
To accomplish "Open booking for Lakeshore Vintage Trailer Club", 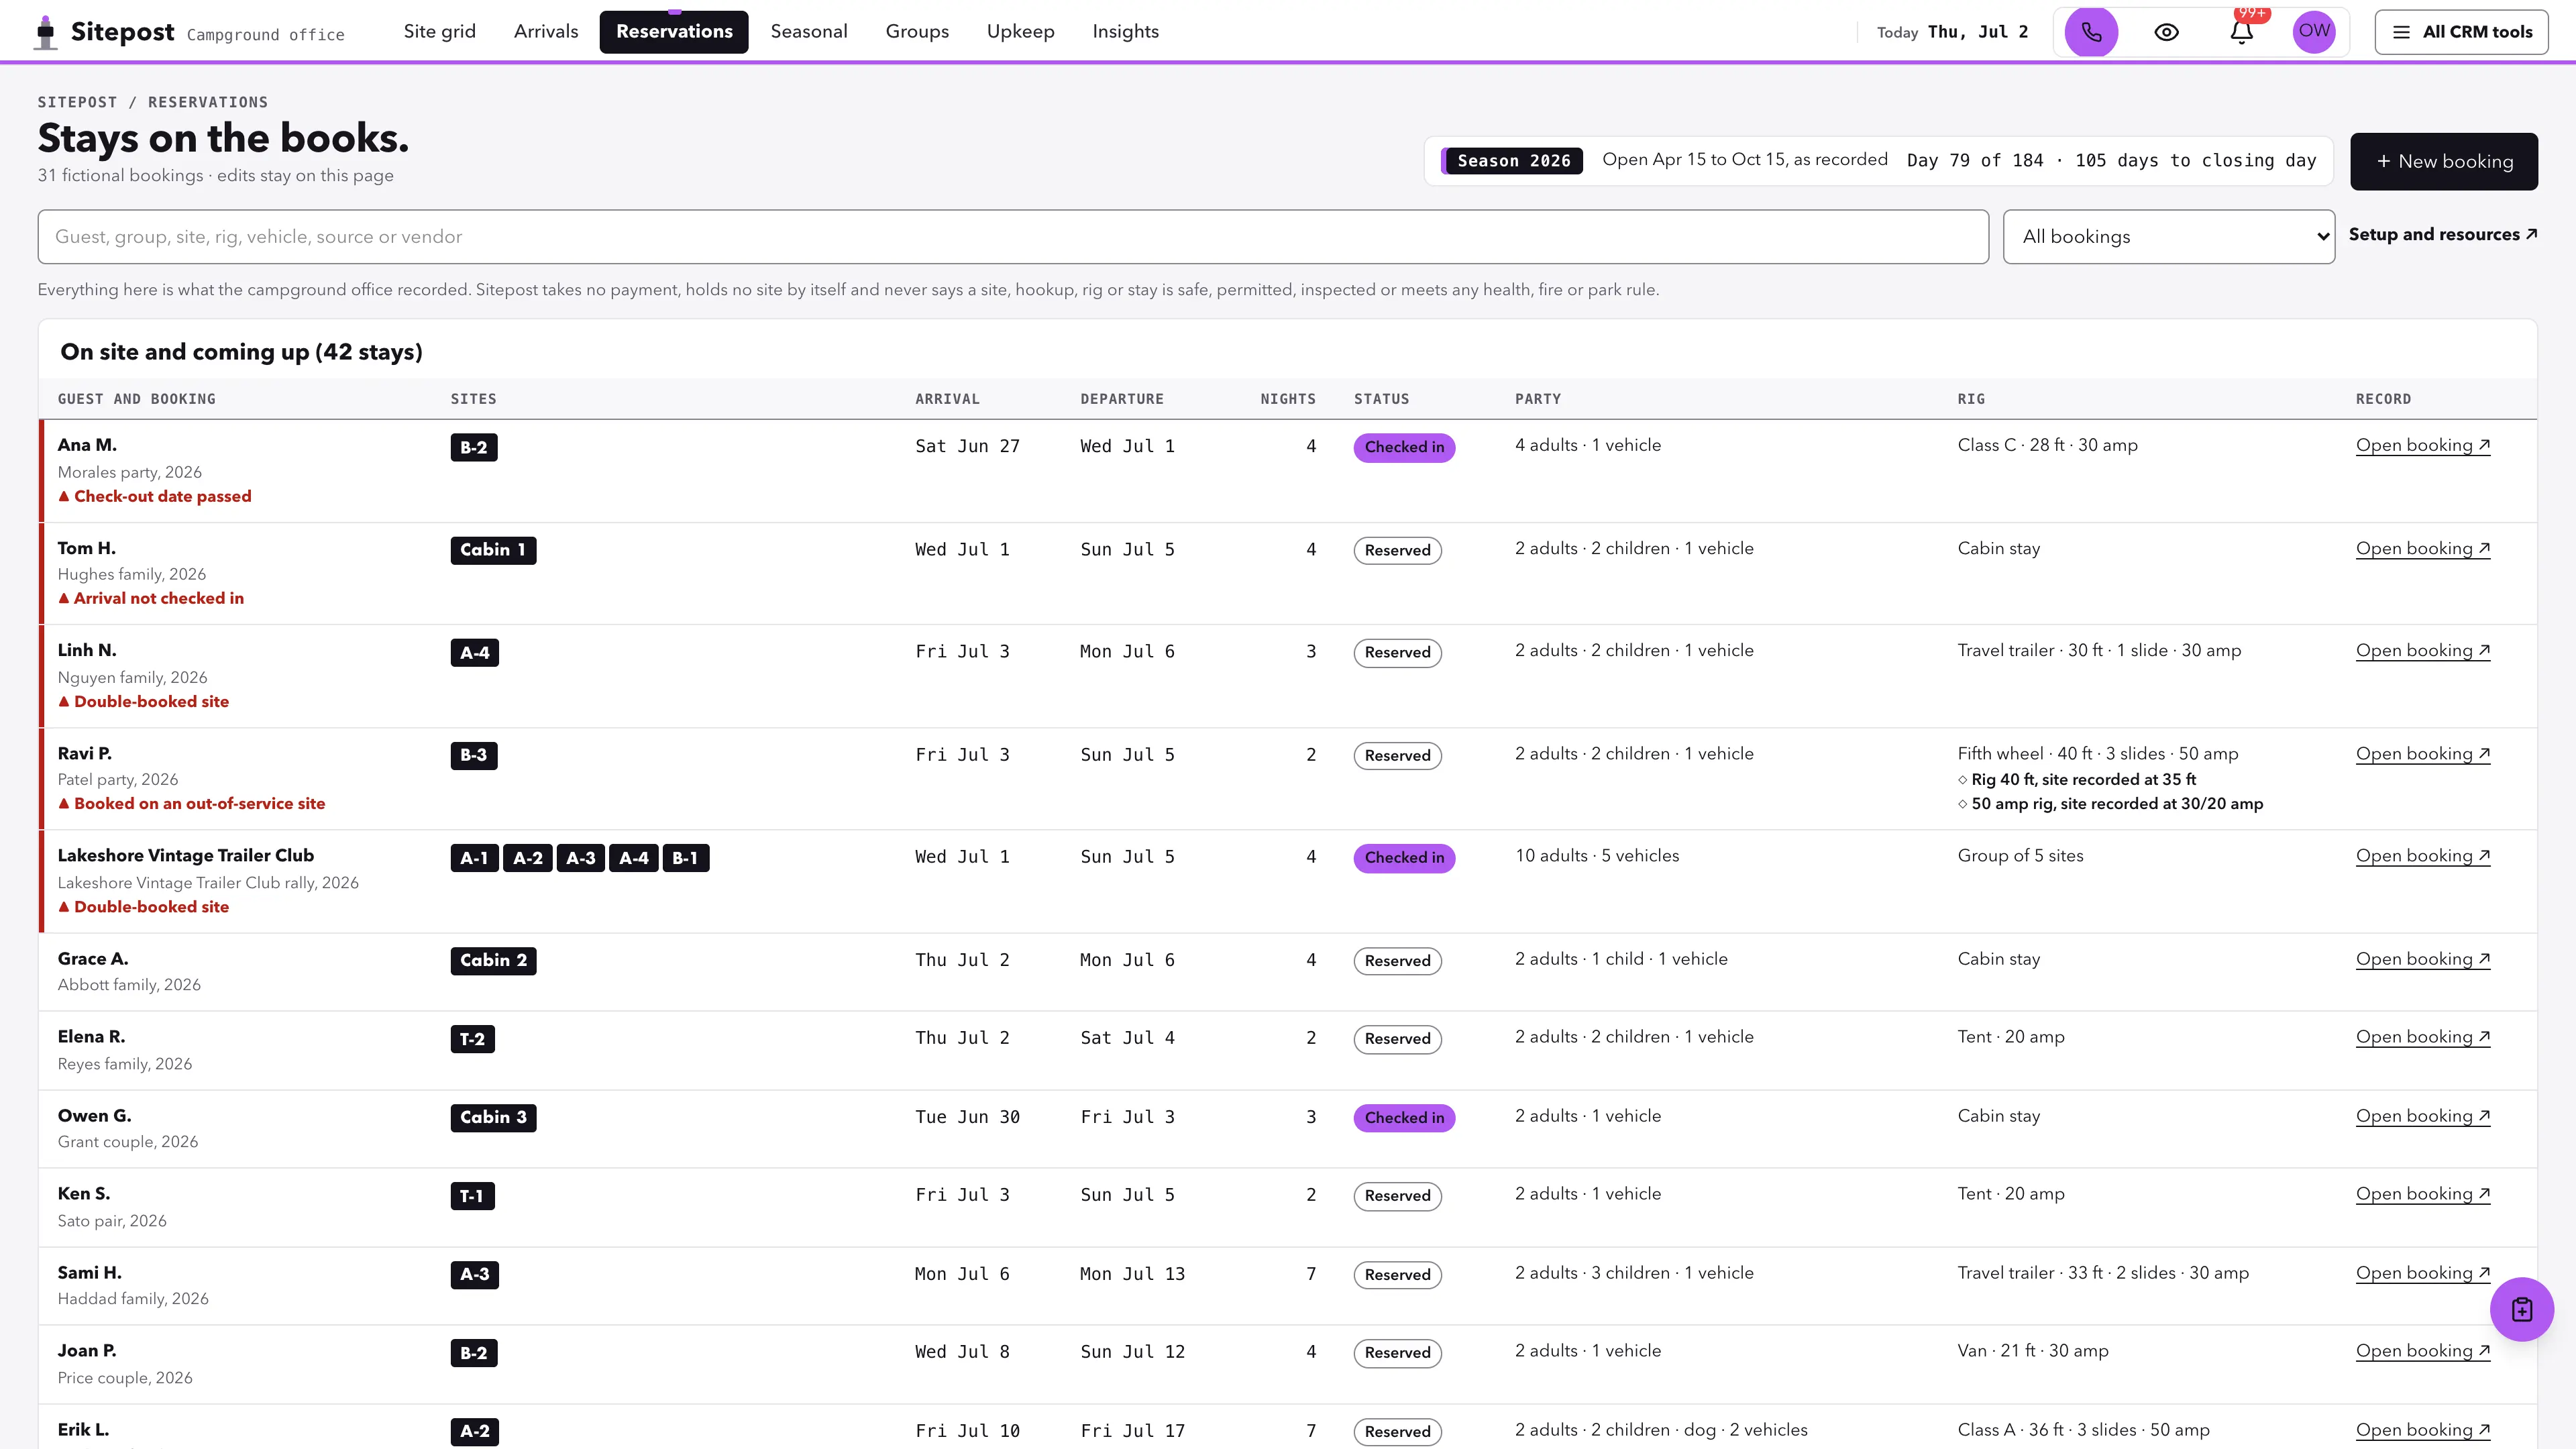I will (2422, 856).
